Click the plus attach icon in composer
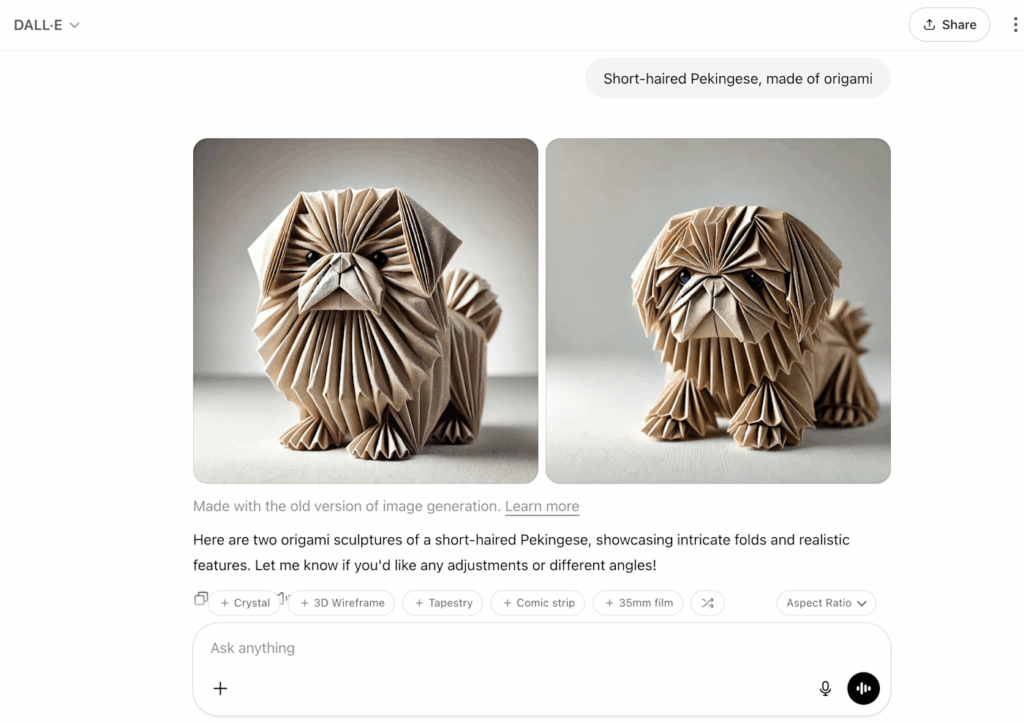Image resolution: width=1024 pixels, height=723 pixels. [220, 688]
